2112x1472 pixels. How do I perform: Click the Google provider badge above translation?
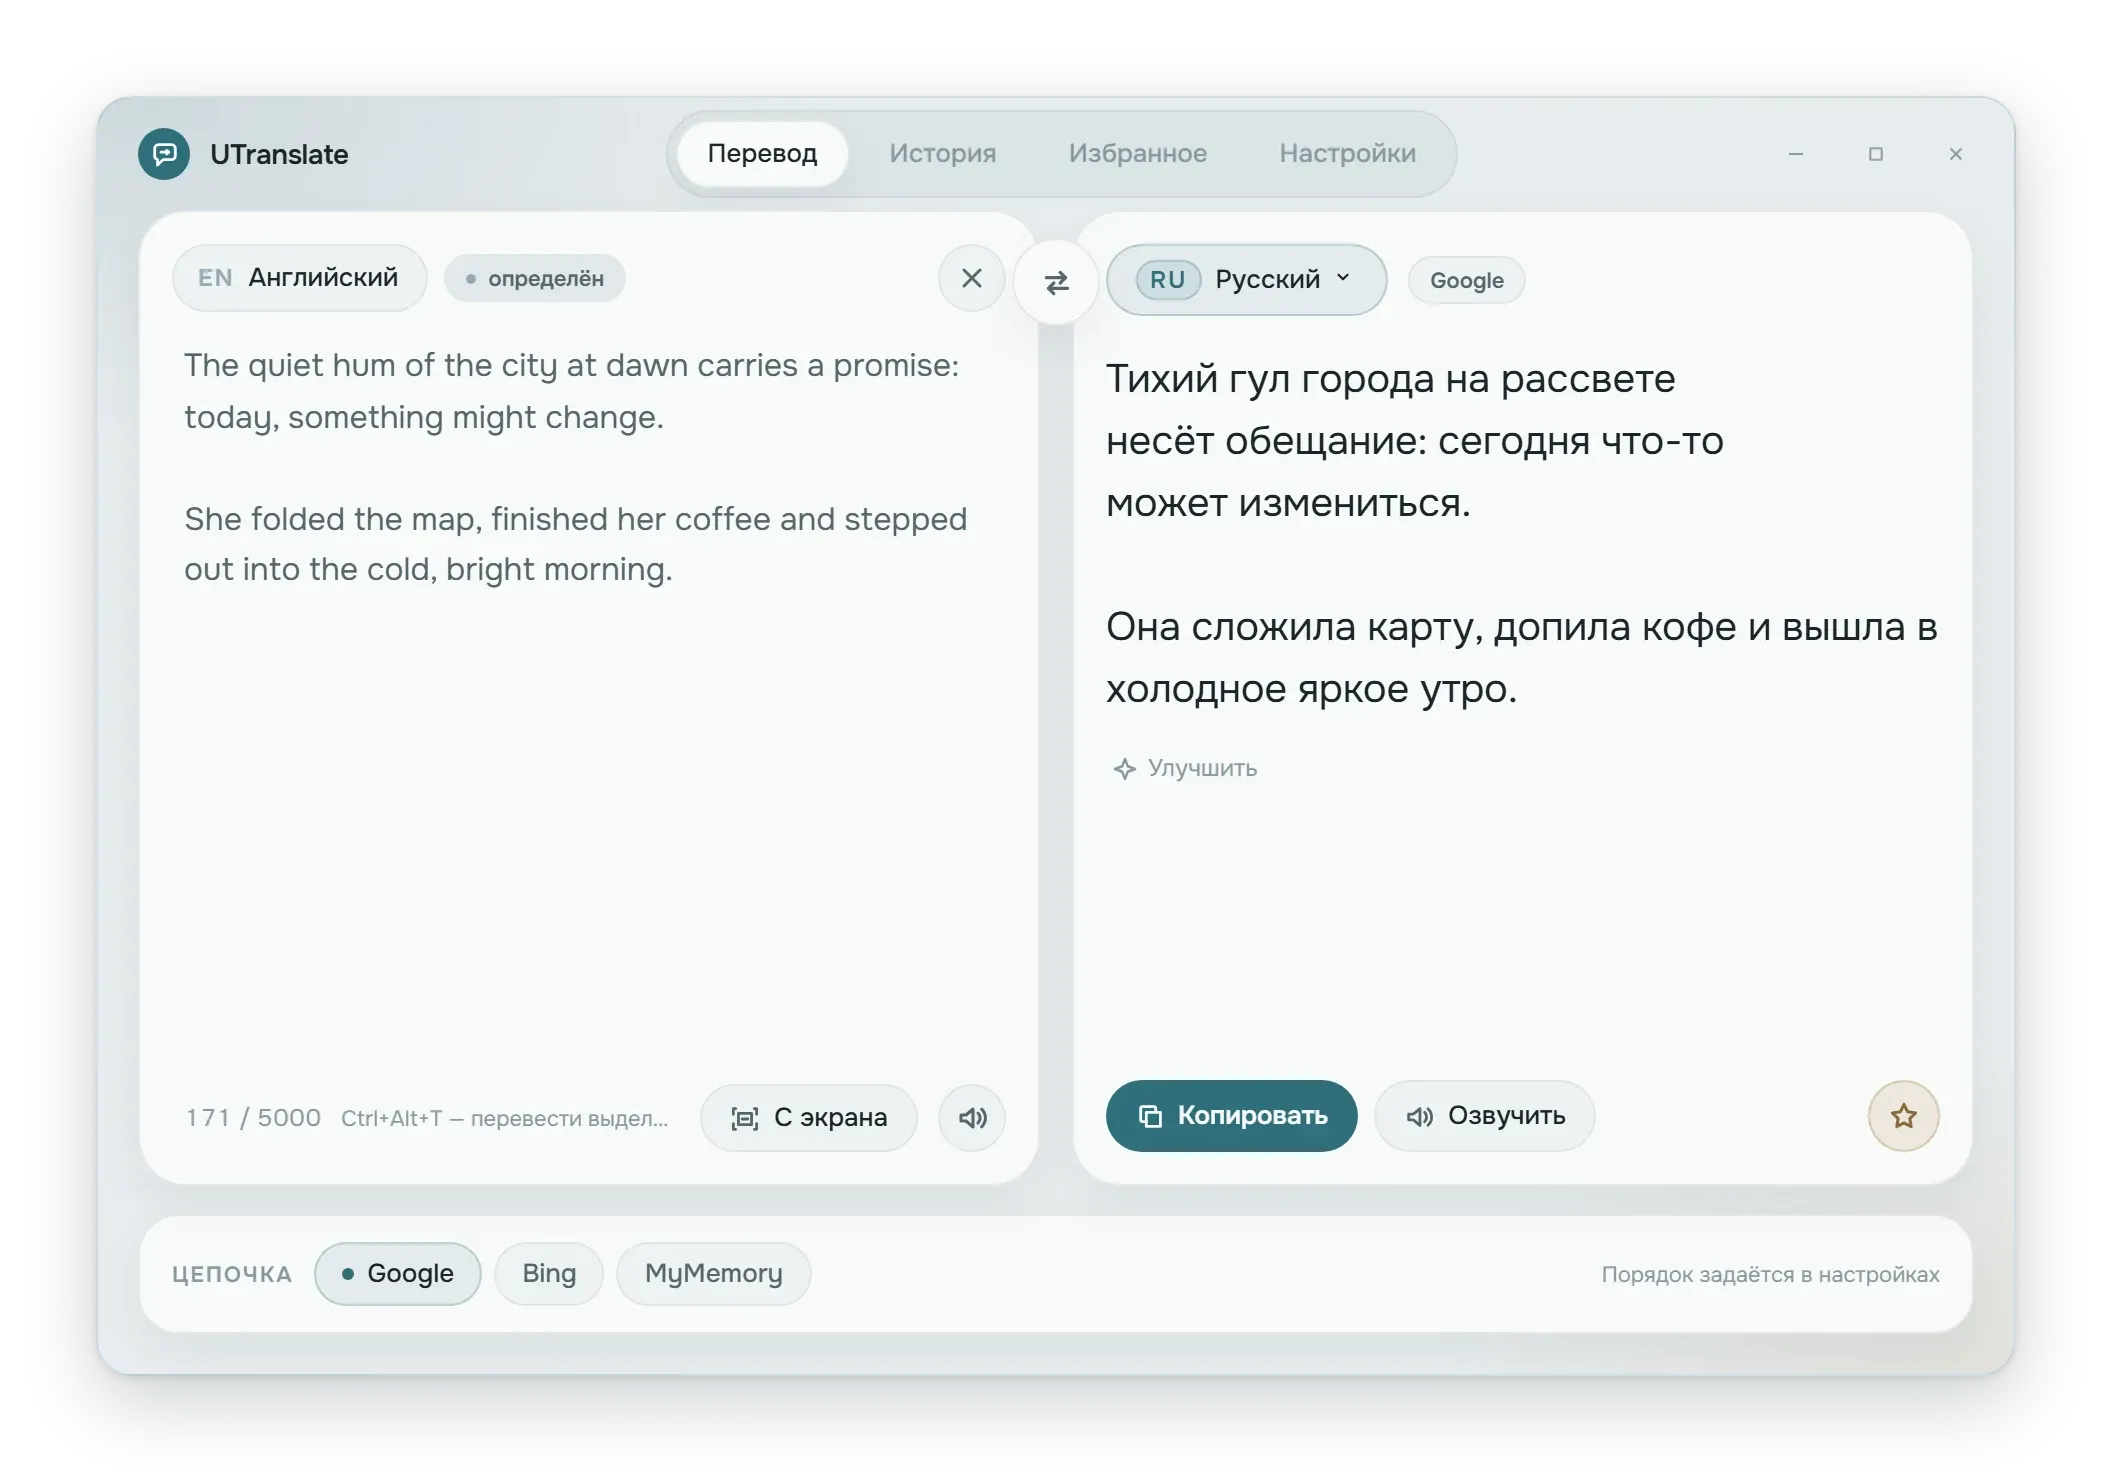click(x=1466, y=281)
